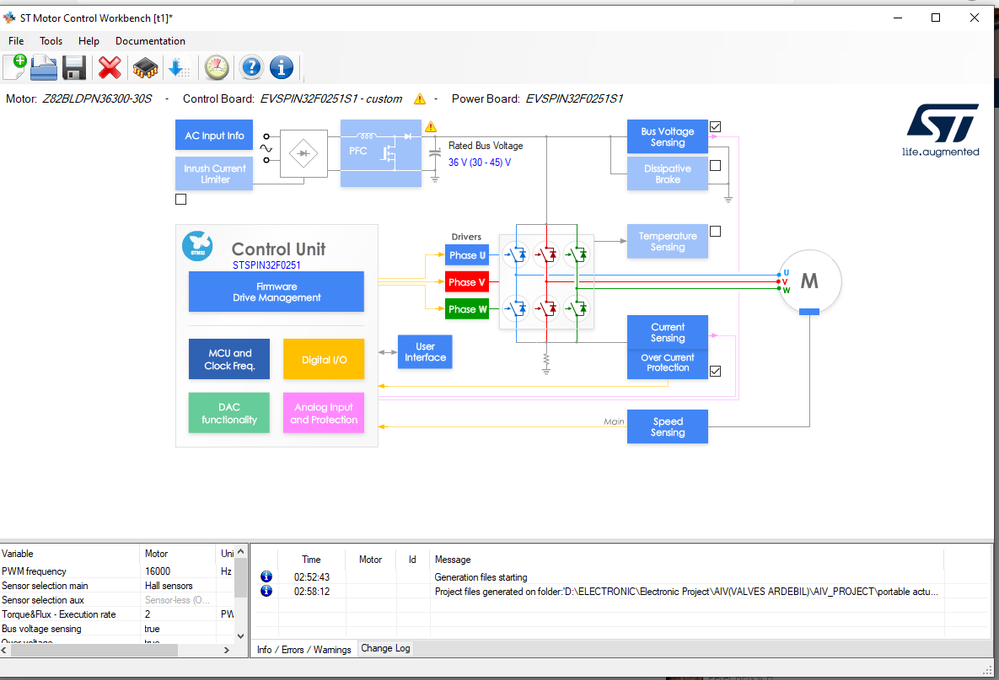This screenshot has width=999, height=680.
Task: Toggle the Bus Voltage Sensing checkbox
Action: [x=715, y=127]
